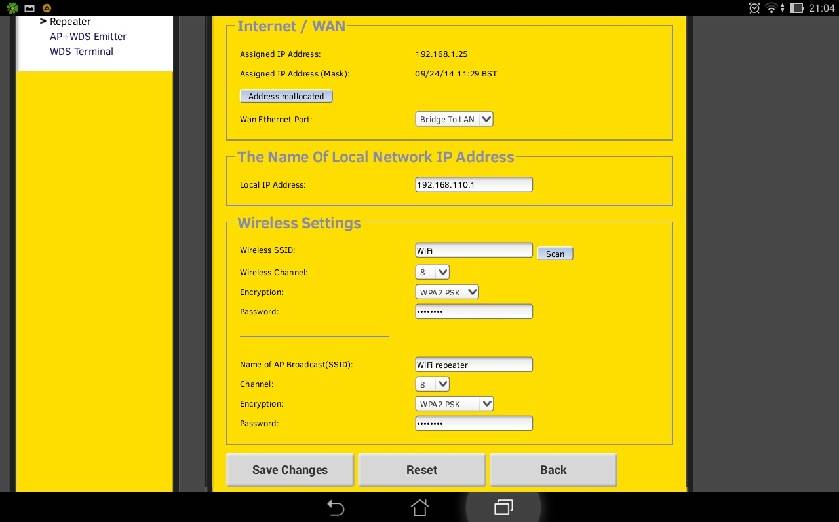The height and width of the screenshot is (522, 839).
Task: Select the 09/24/14 timestamp value
Action: pyautogui.click(x=456, y=74)
